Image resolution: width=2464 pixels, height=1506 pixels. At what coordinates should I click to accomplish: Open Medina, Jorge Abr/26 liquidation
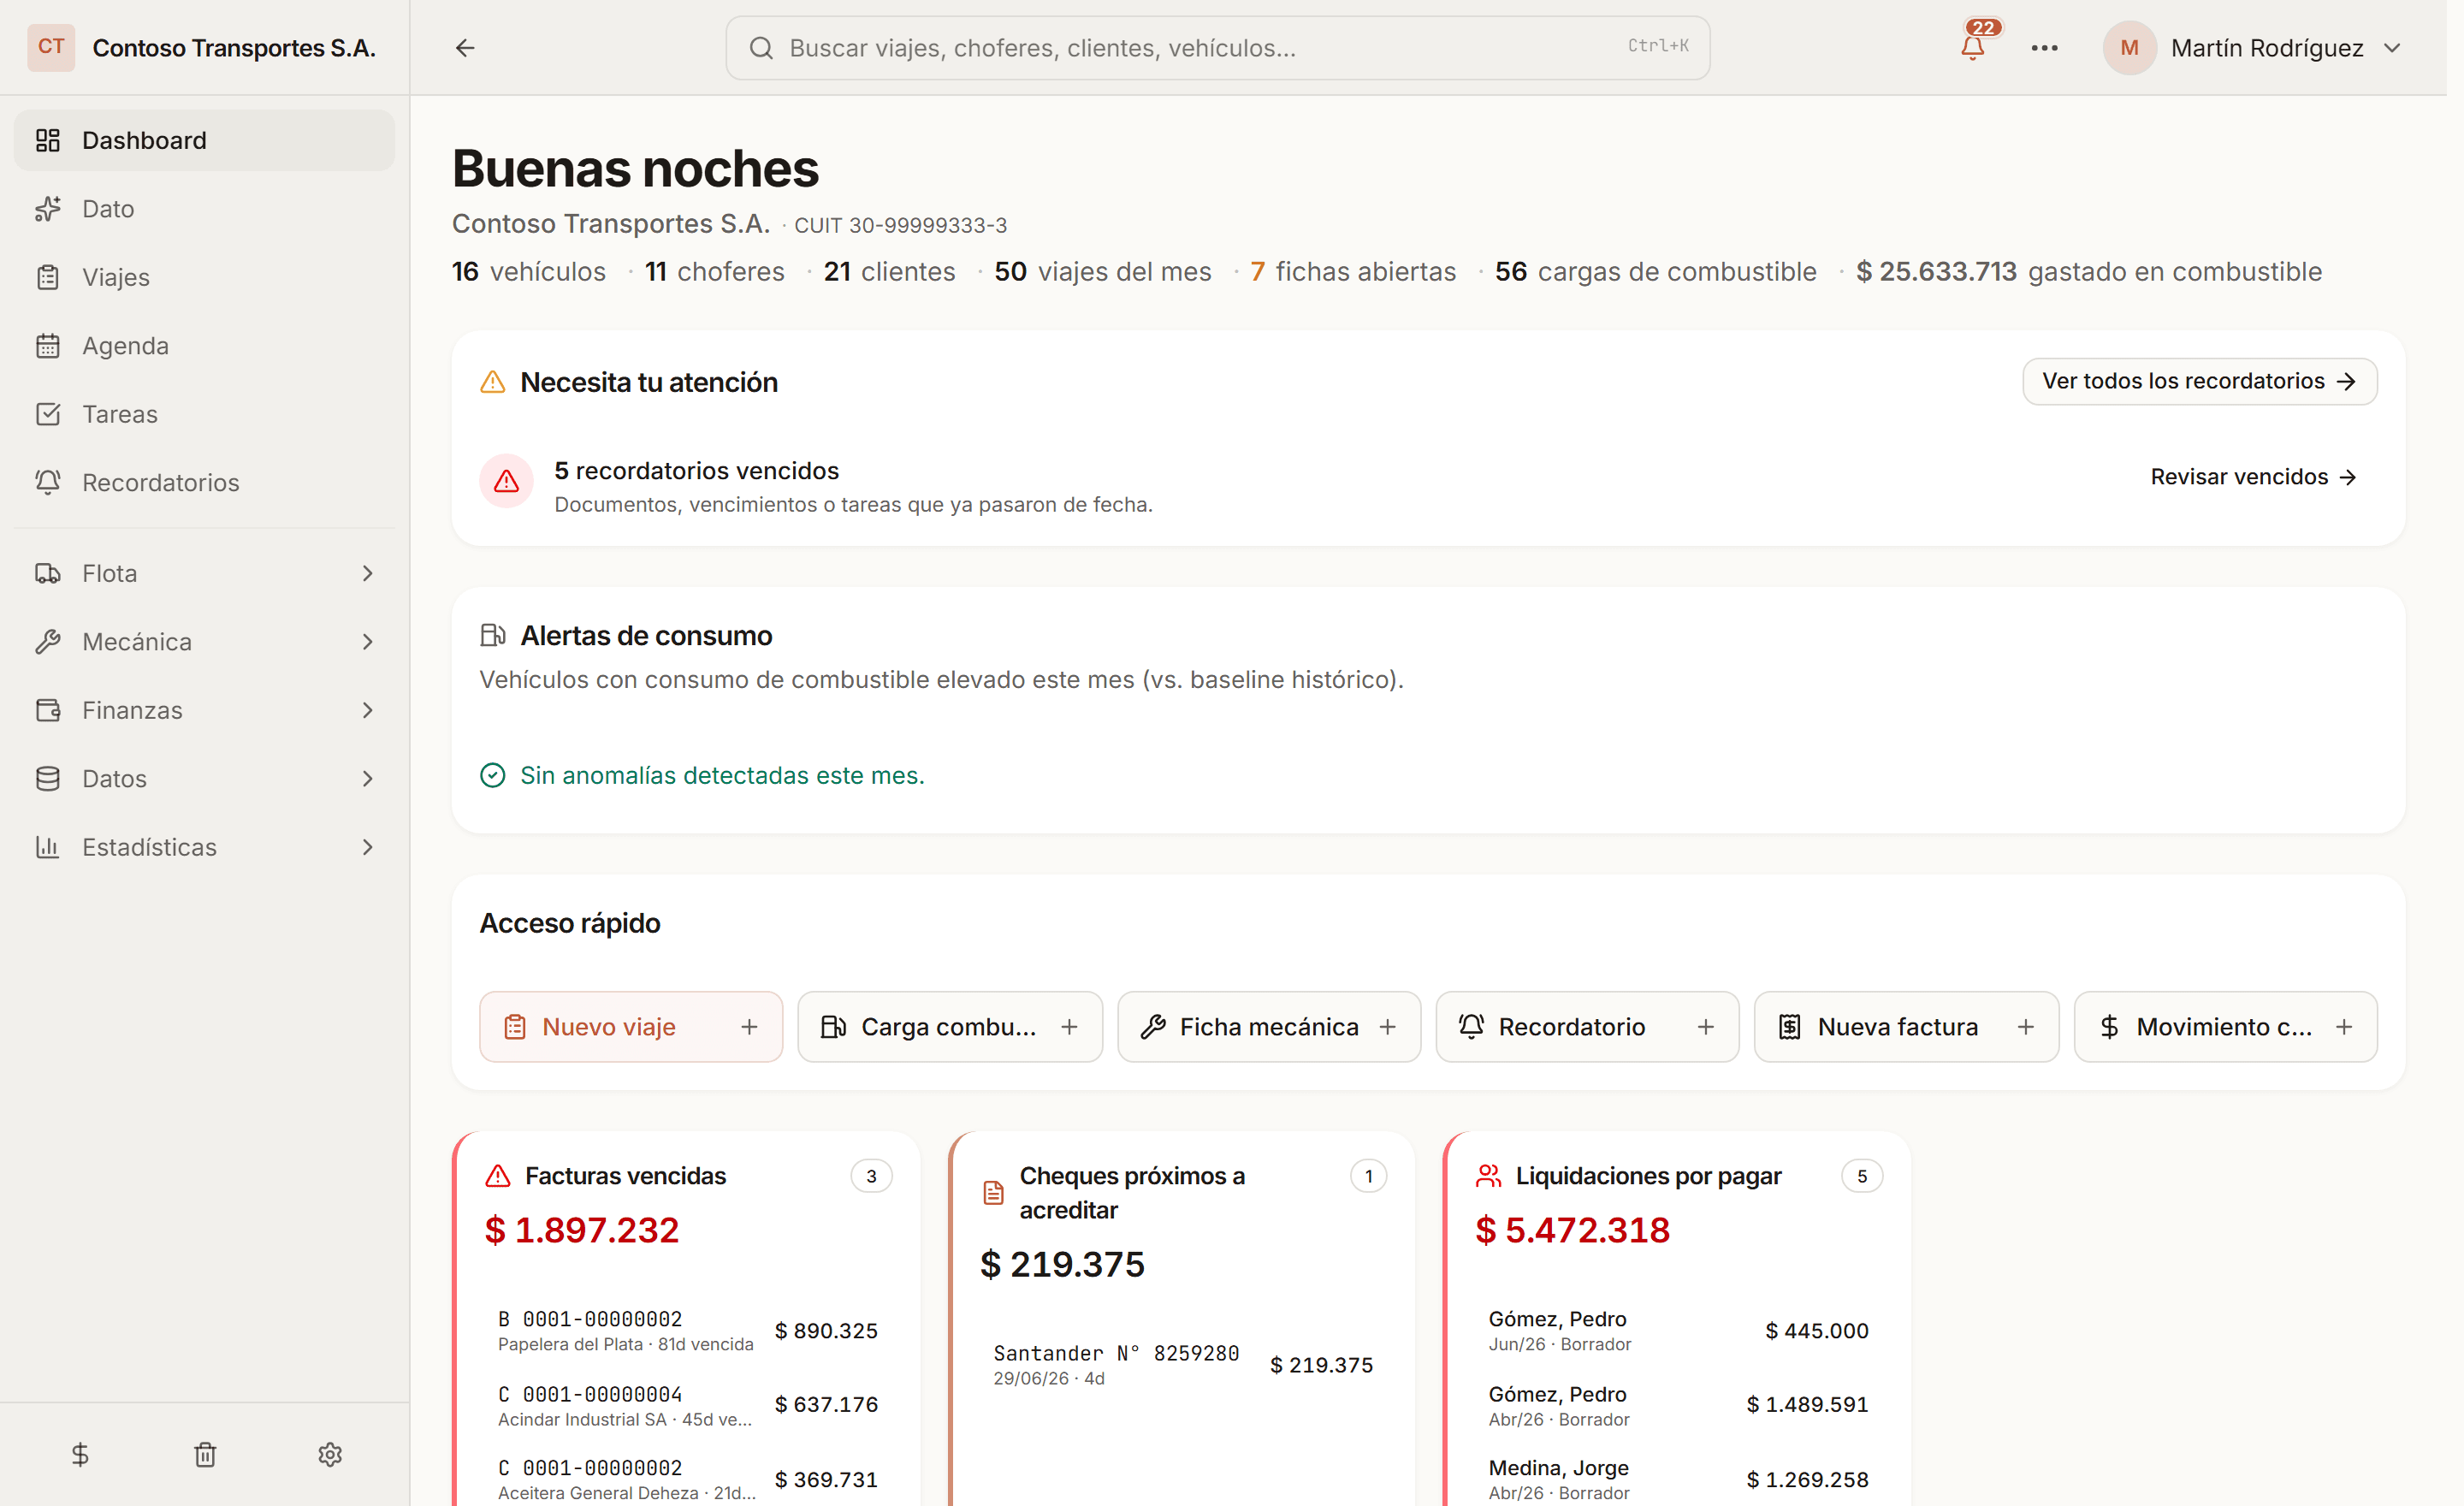click(1678, 1479)
